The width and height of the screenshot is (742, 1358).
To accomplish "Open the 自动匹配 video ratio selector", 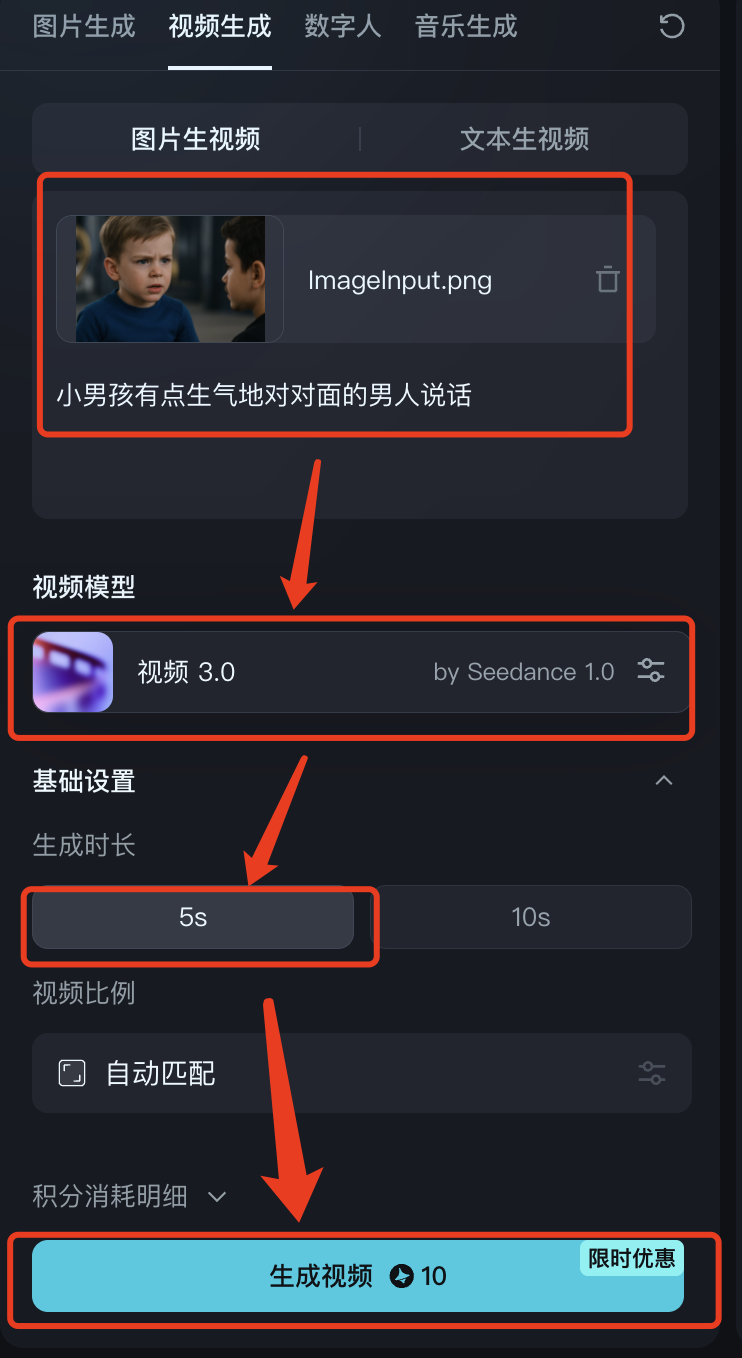I will click(362, 1073).
